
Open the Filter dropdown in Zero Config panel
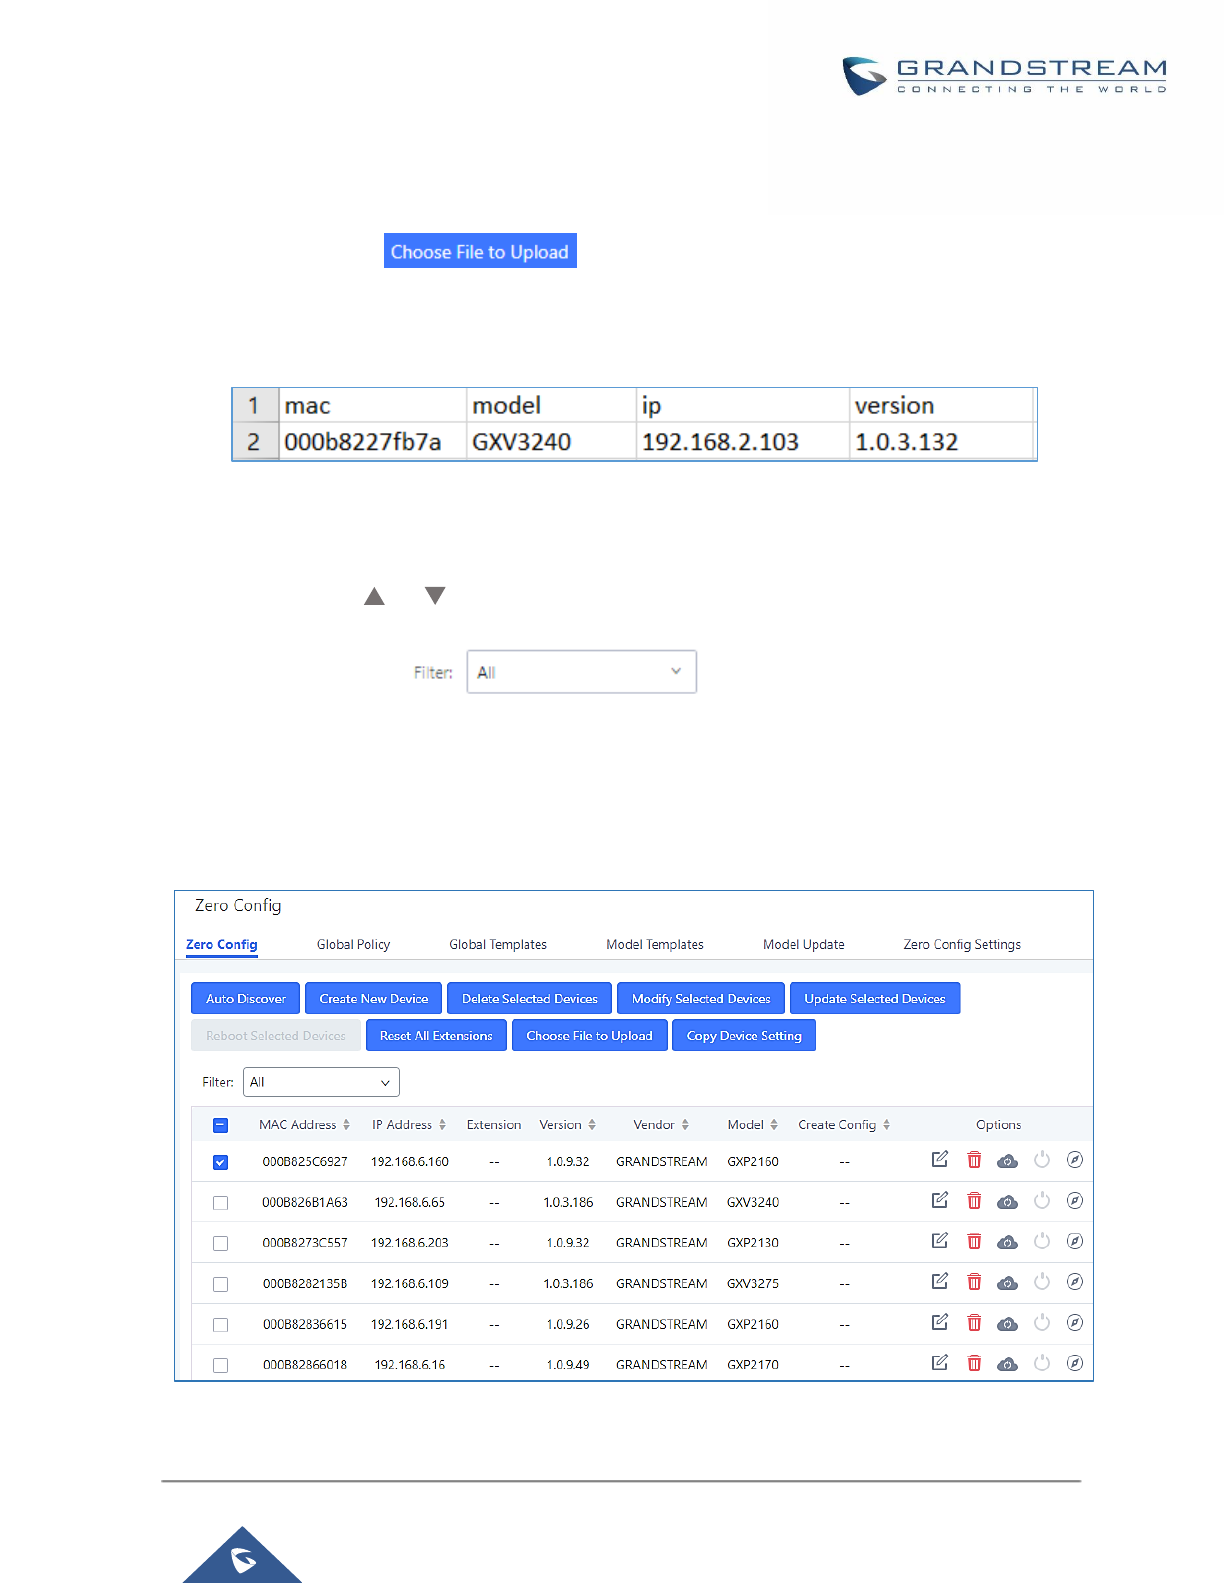coord(321,1082)
